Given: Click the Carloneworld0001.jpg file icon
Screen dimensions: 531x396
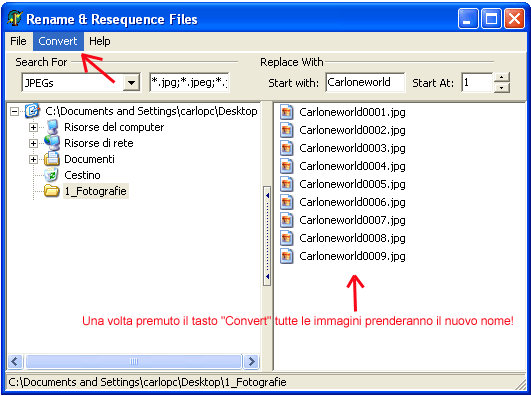Looking at the screenshot, I should pos(286,112).
